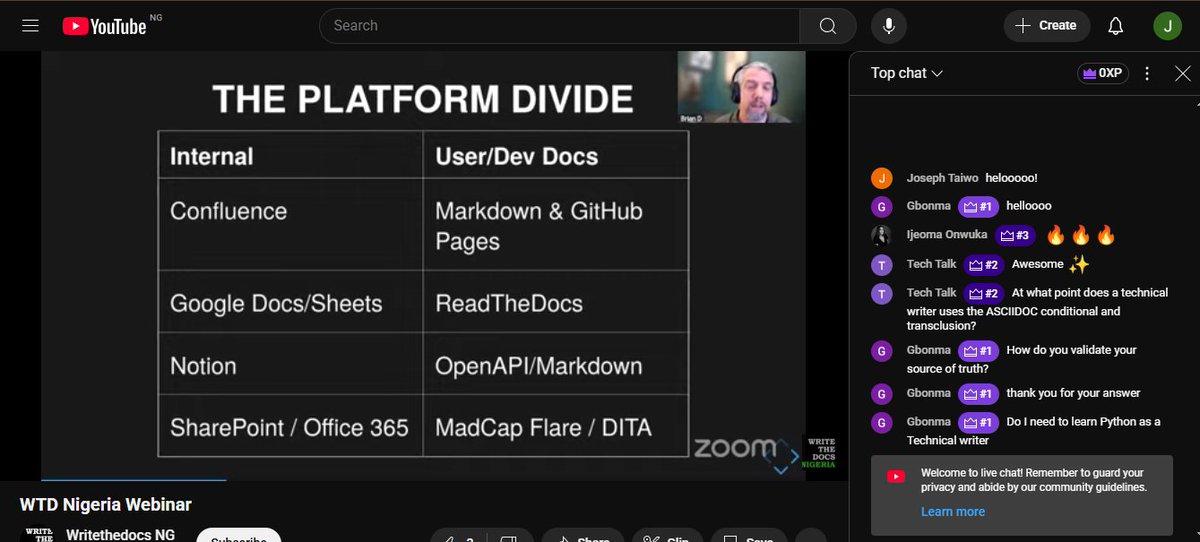Click Joseph Taiwo's name in chat
Screen dimensions: 1200x542
[x=942, y=178]
